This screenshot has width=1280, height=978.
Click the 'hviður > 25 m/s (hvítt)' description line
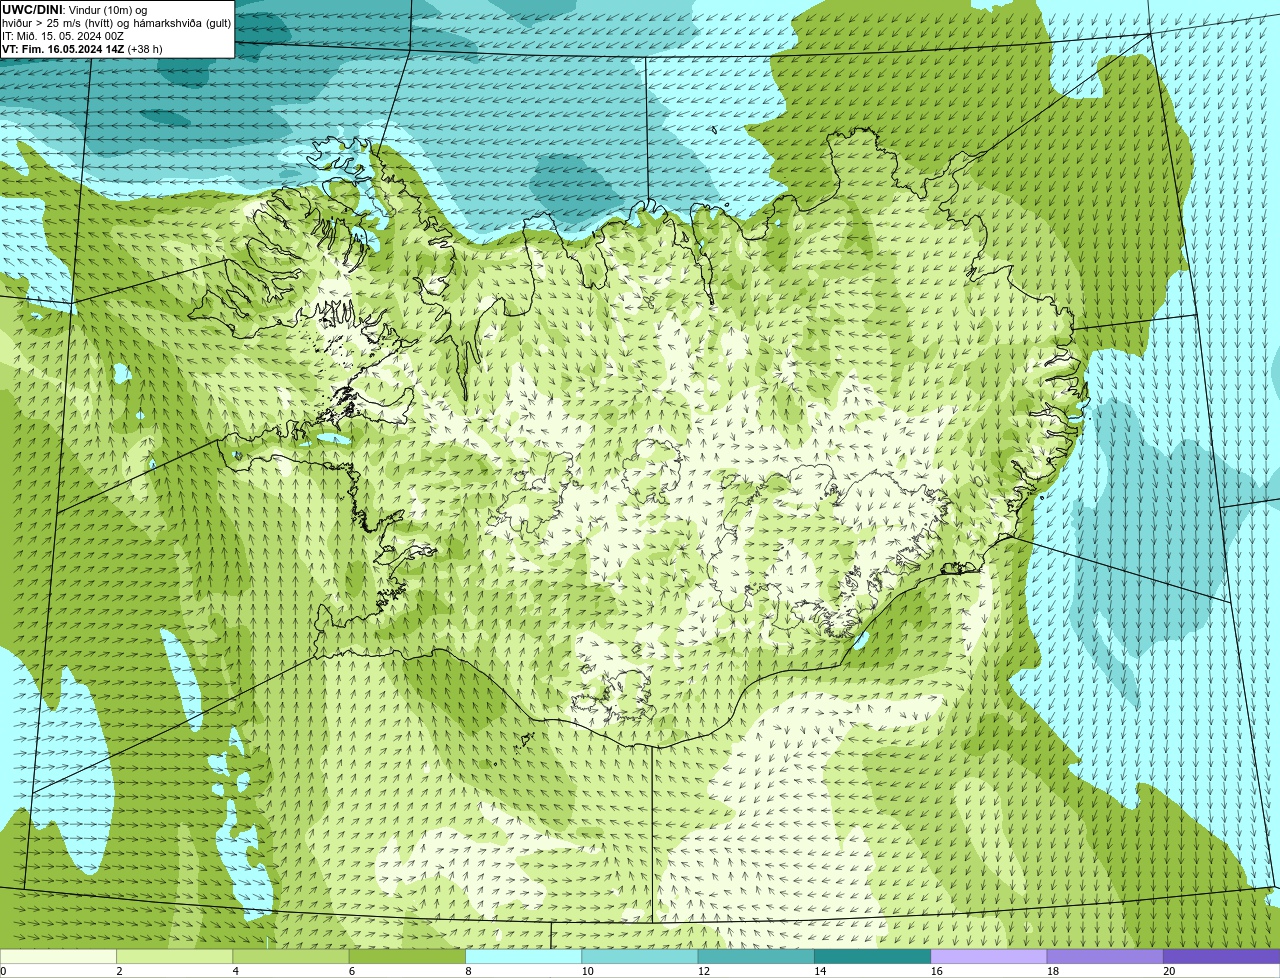tap(117, 22)
